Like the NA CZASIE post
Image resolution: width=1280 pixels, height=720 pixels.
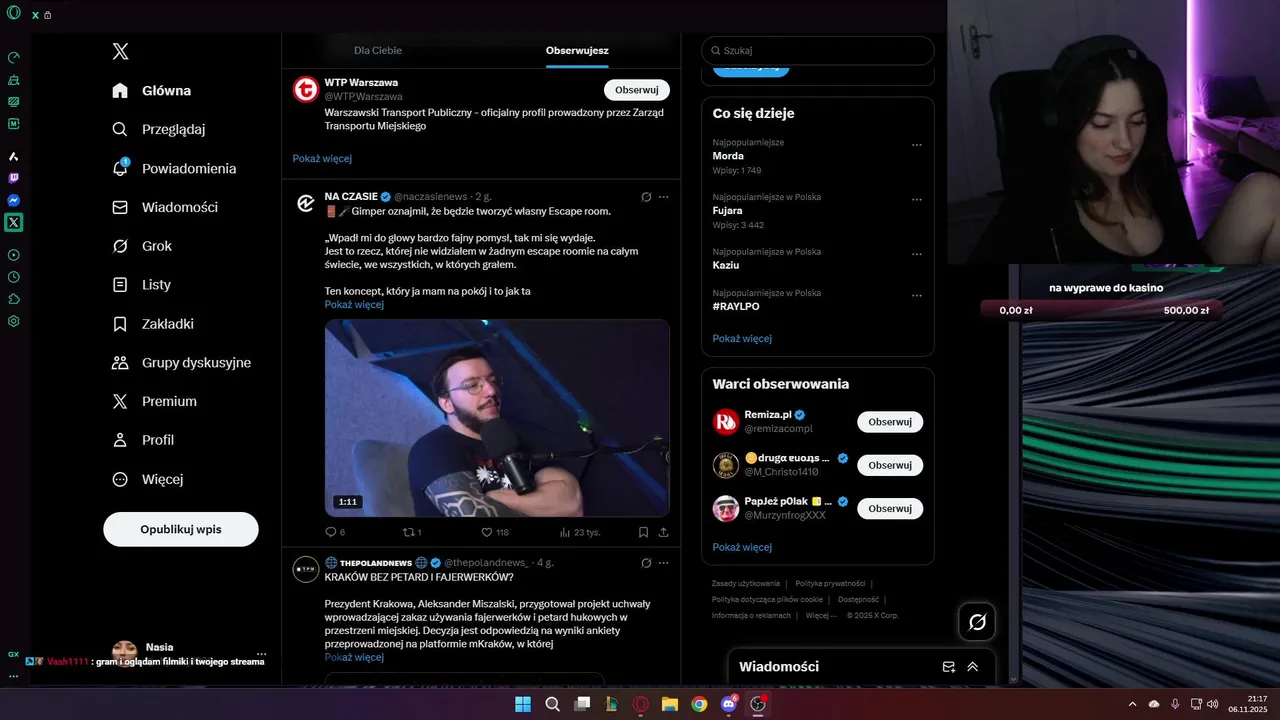(487, 533)
